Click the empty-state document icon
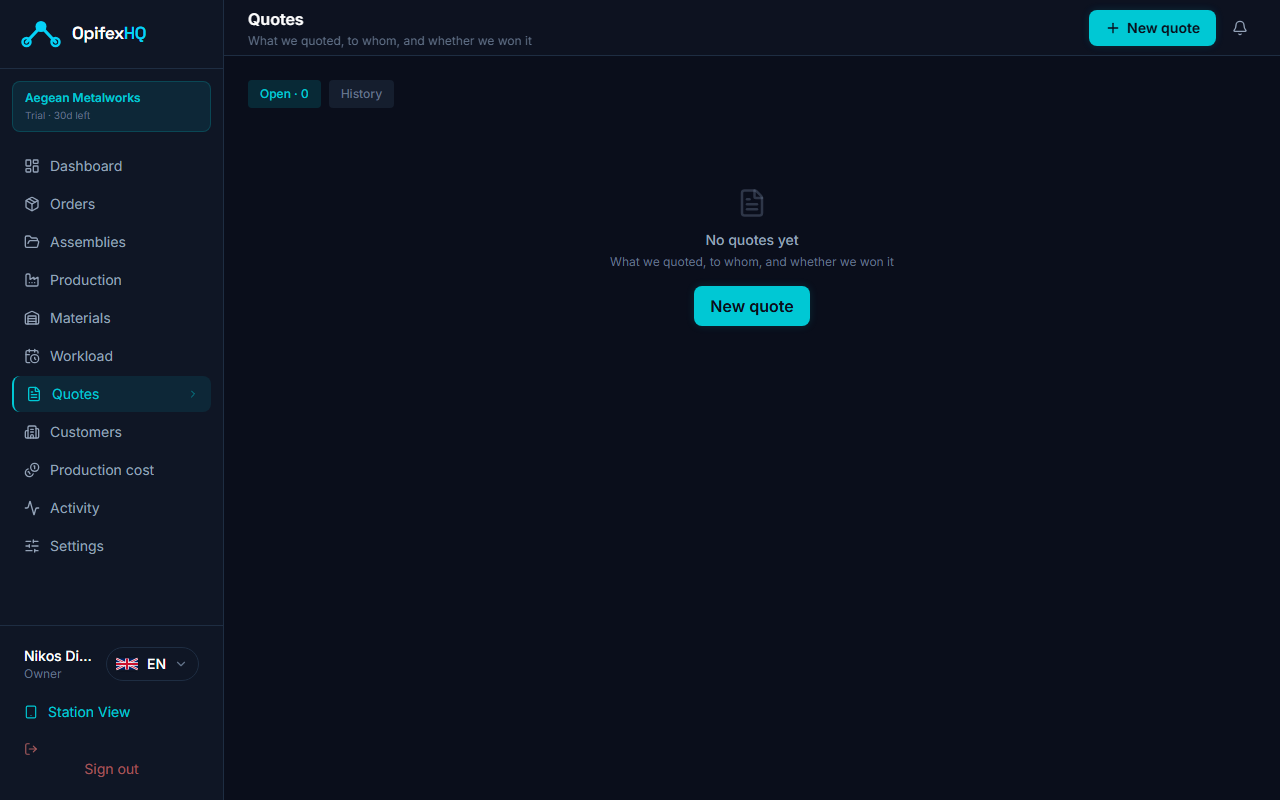 coord(752,203)
